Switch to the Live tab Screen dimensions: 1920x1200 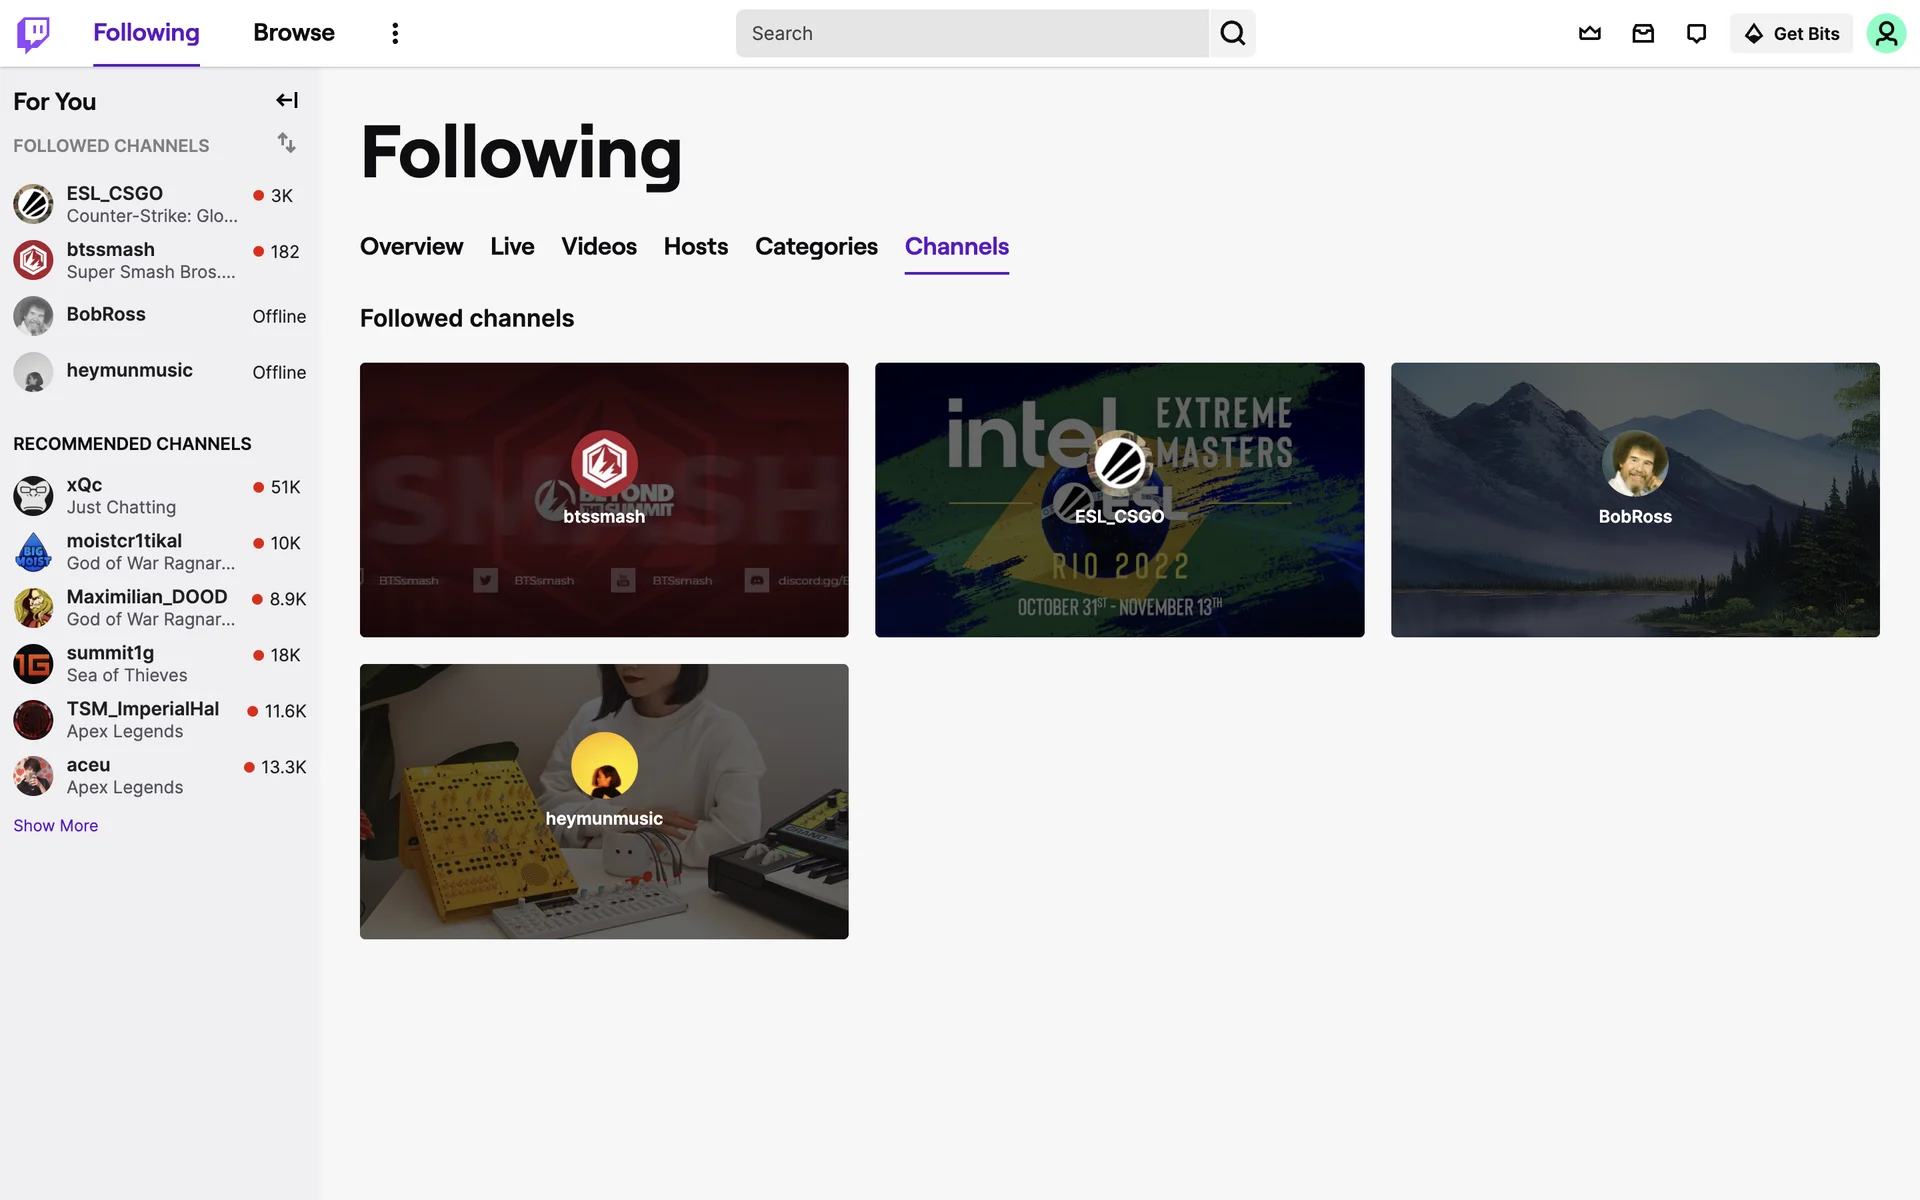[x=512, y=247]
